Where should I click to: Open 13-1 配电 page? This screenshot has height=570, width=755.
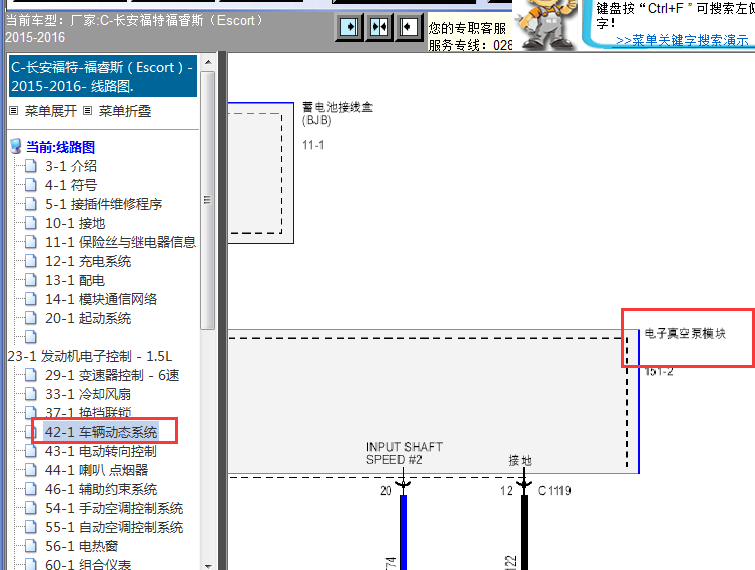(x=75, y=280)
